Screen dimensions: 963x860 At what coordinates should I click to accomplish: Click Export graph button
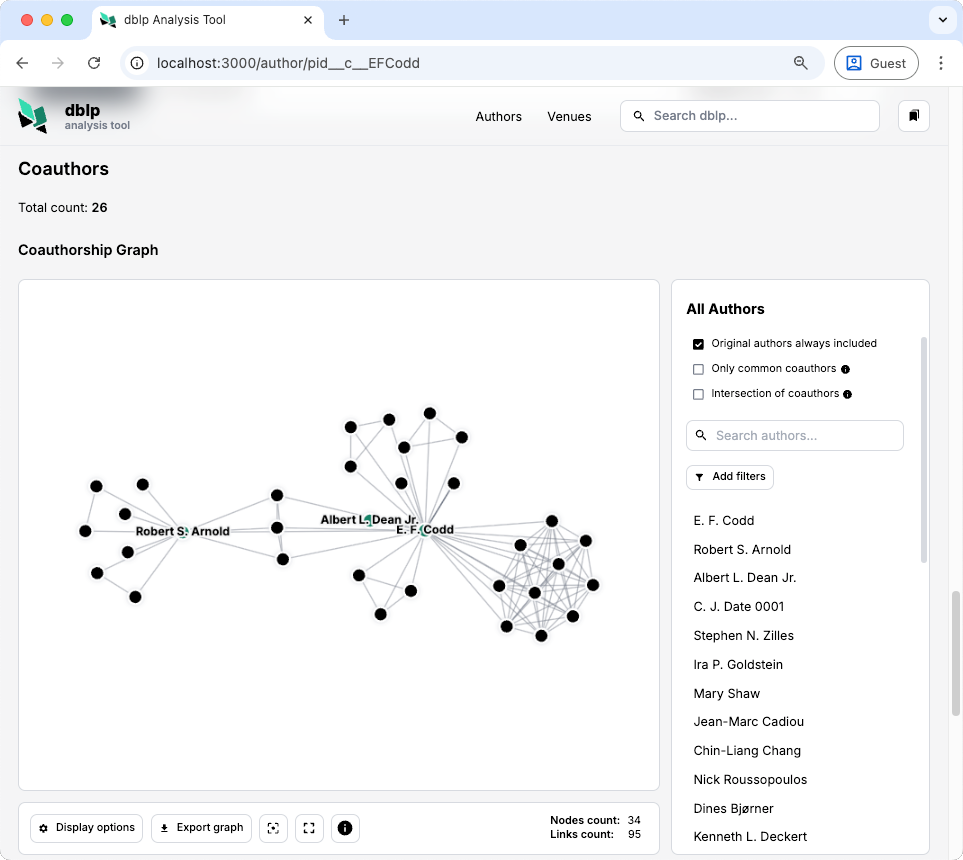pos(201,828)
